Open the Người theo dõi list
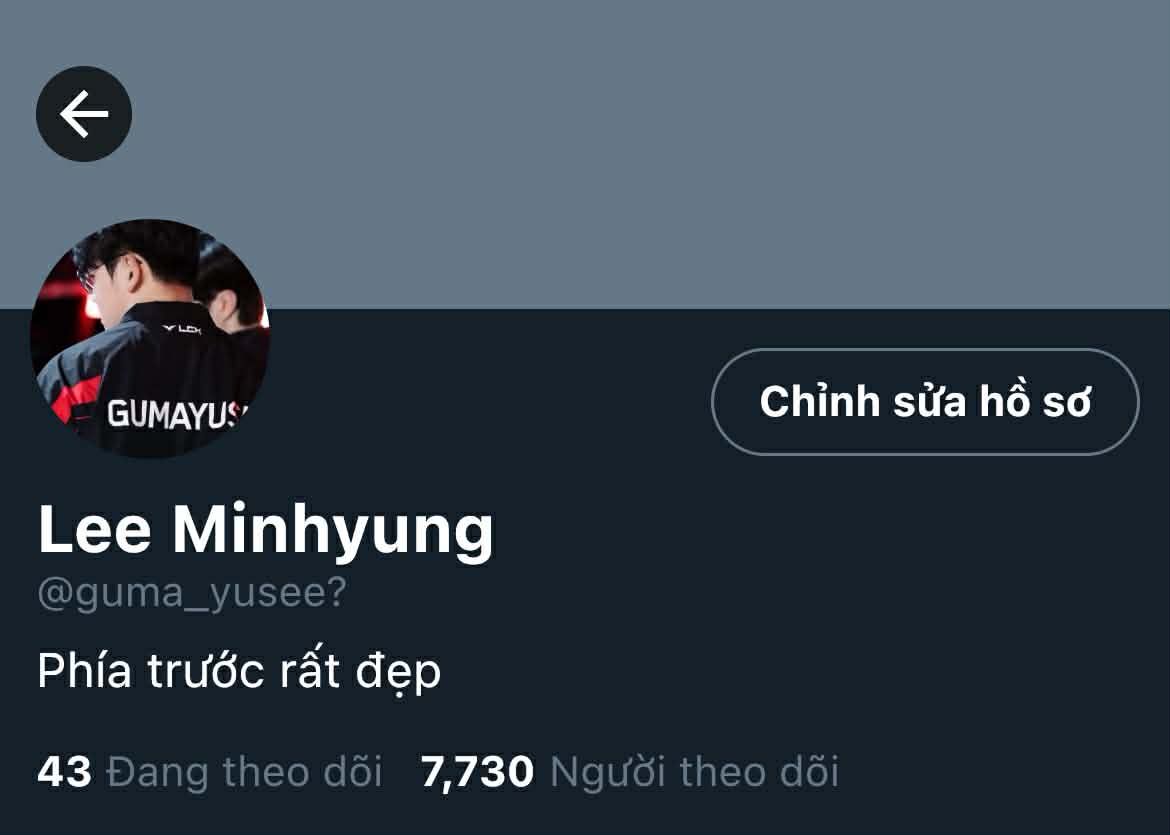This screenshot has width=1170, height=835. [x=694, y=772]
